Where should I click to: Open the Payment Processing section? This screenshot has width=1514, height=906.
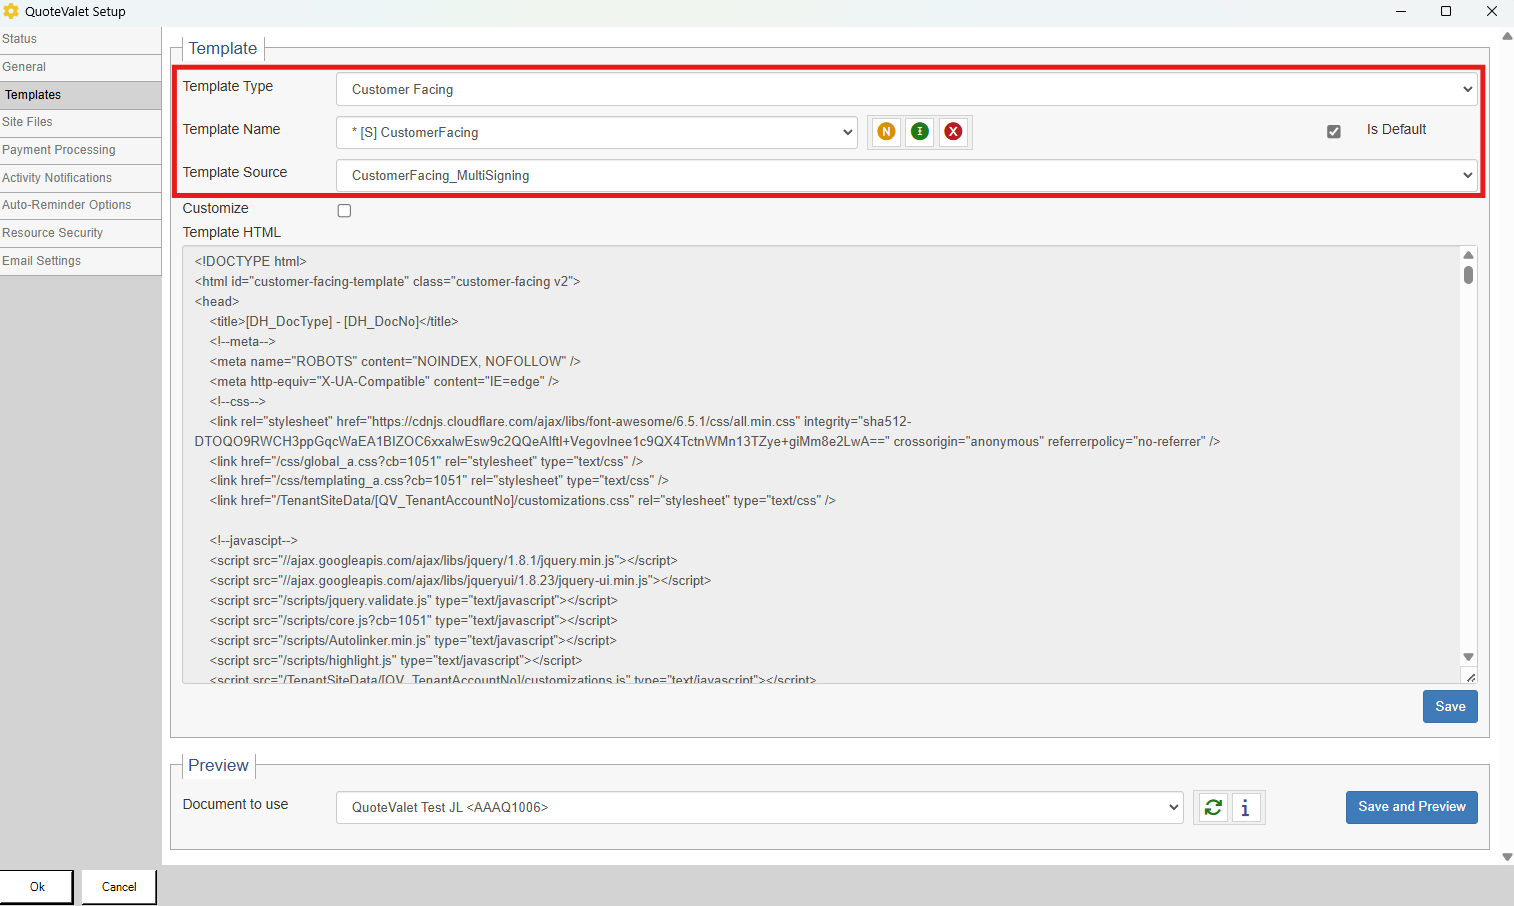point(80,150)
